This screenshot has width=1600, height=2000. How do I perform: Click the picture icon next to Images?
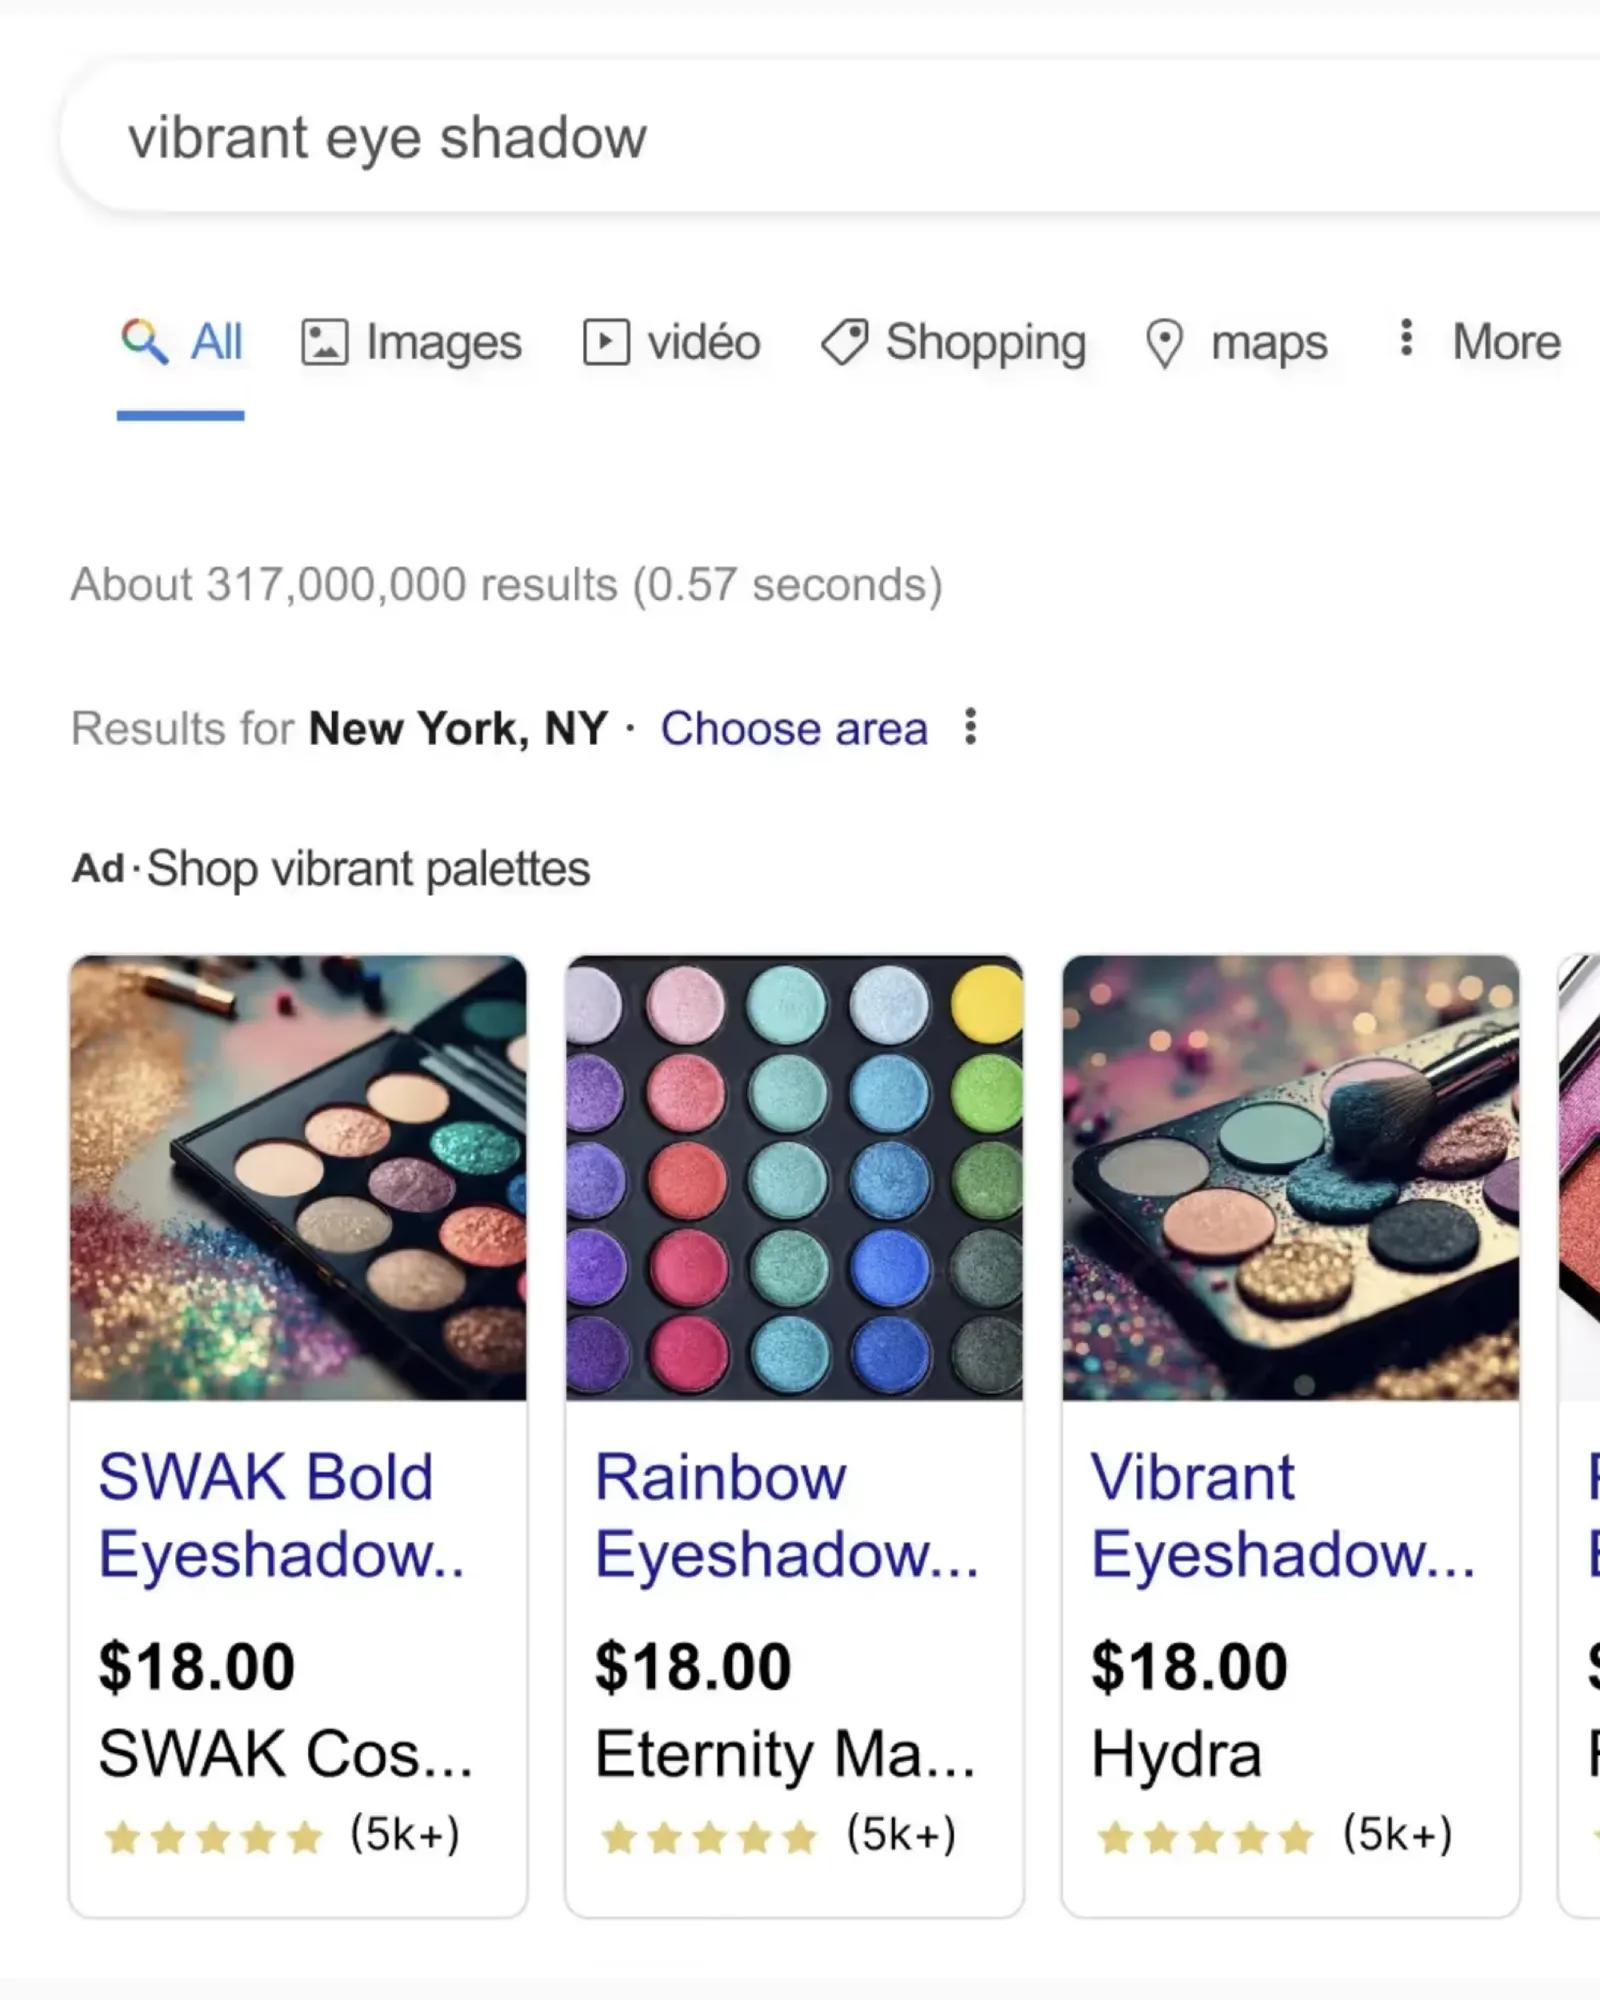click(x=323, y=342)
